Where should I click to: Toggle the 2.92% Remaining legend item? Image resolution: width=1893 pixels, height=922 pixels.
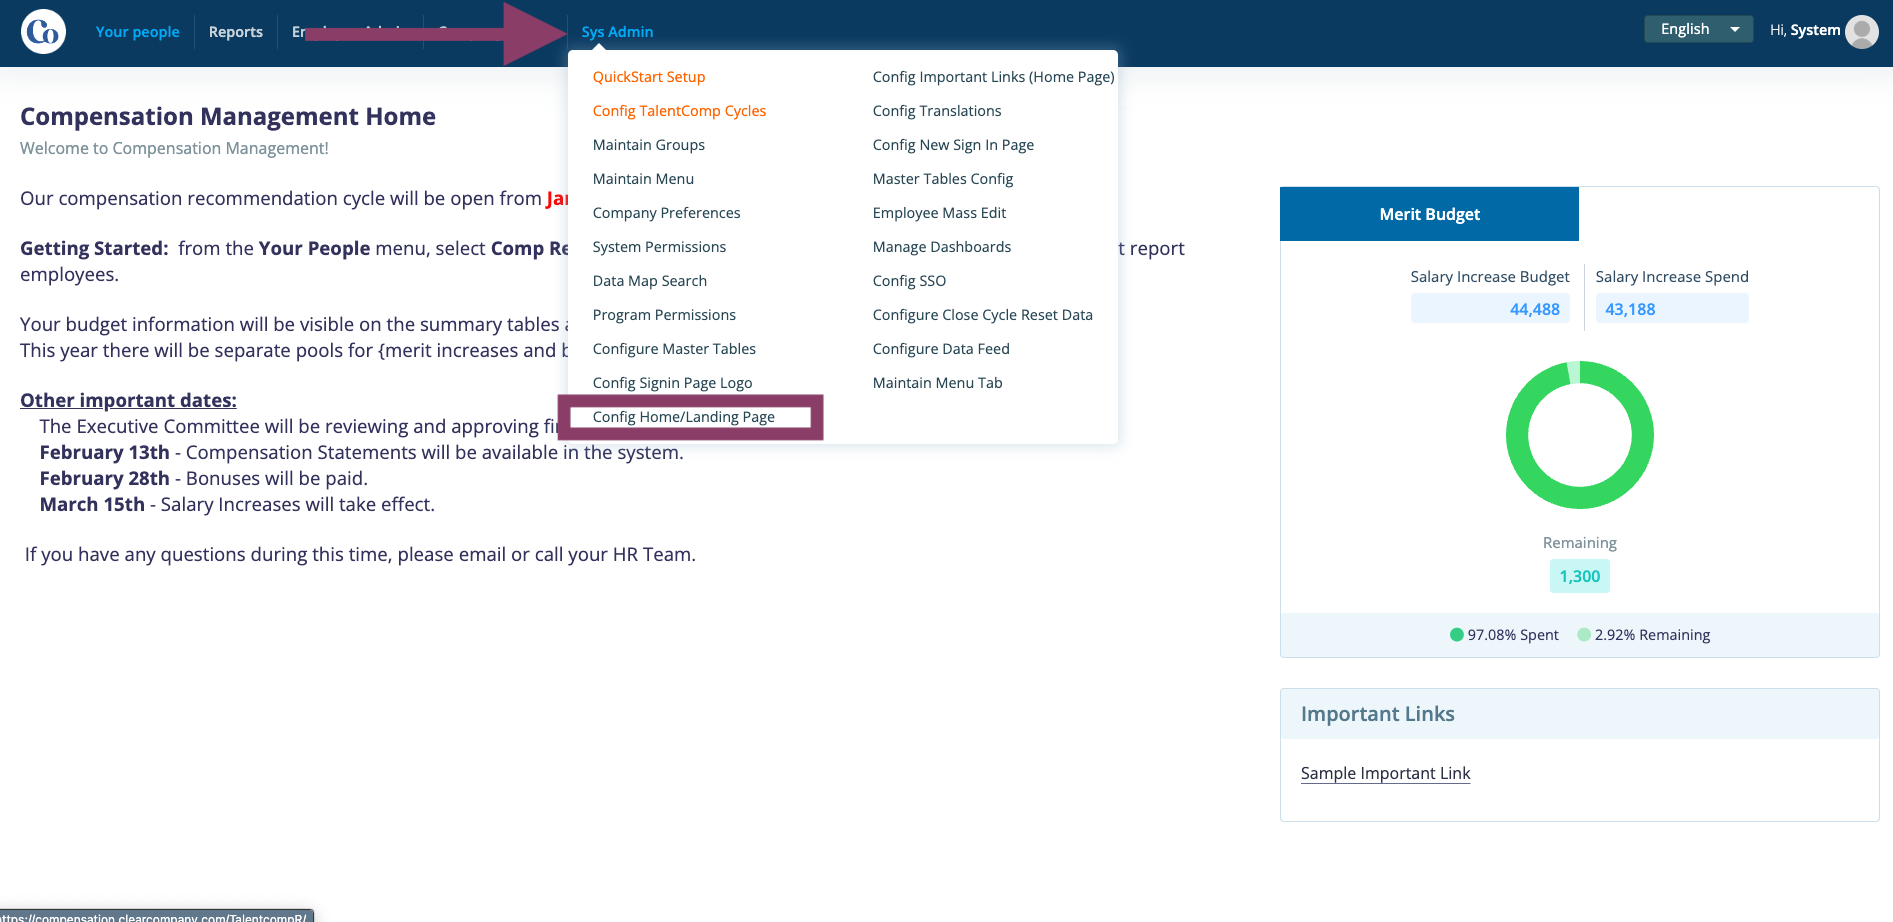[x=1643, y=635]
